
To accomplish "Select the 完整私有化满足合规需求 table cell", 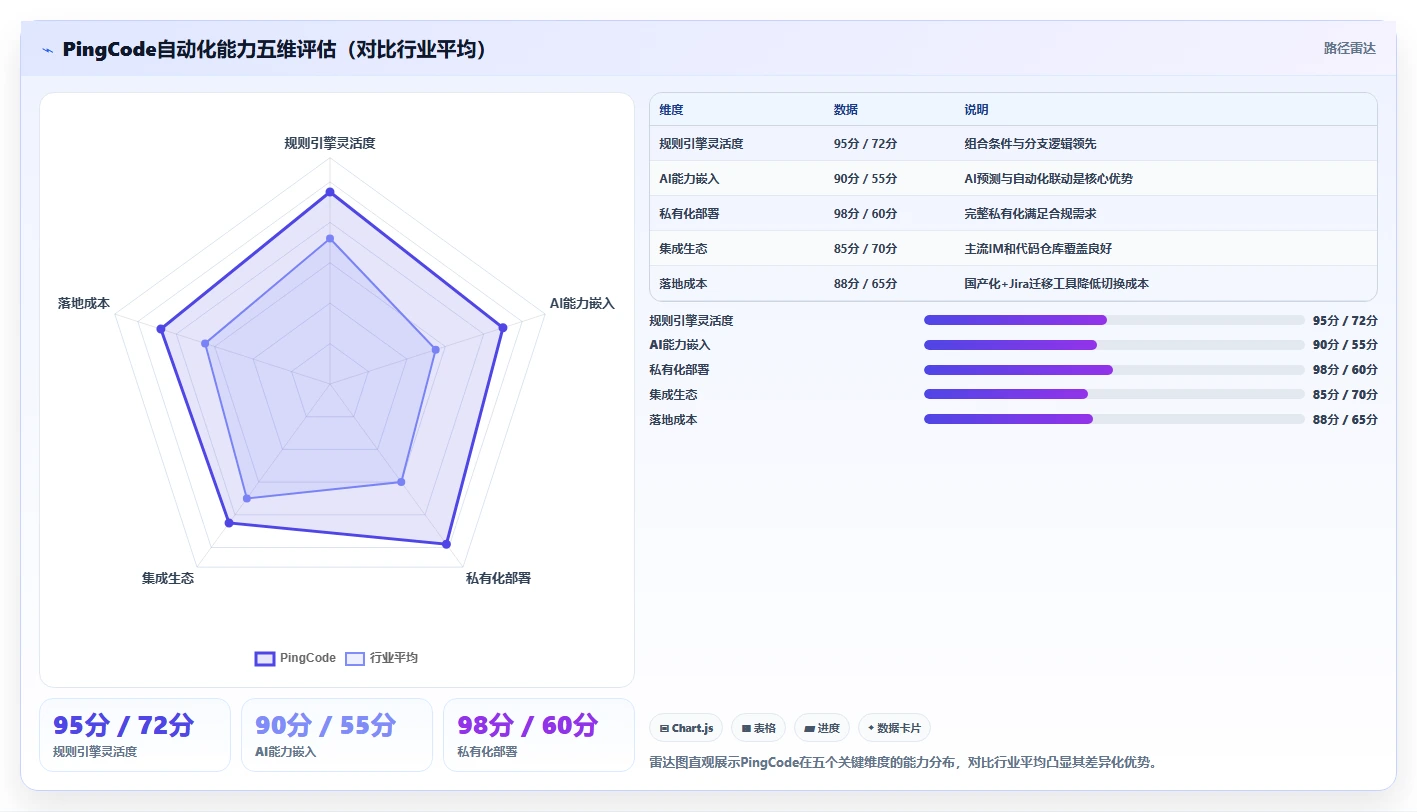I will pos(1165,214).
